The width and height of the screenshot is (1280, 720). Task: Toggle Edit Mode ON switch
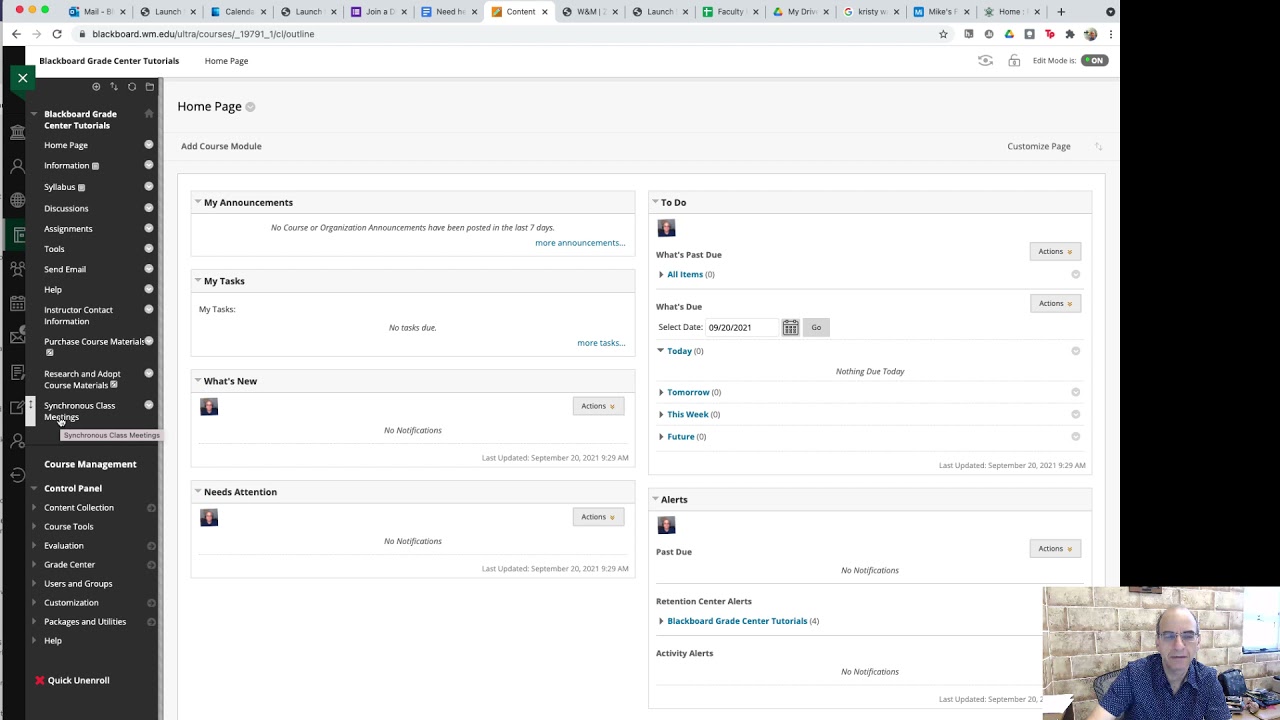coord(1094,61)
